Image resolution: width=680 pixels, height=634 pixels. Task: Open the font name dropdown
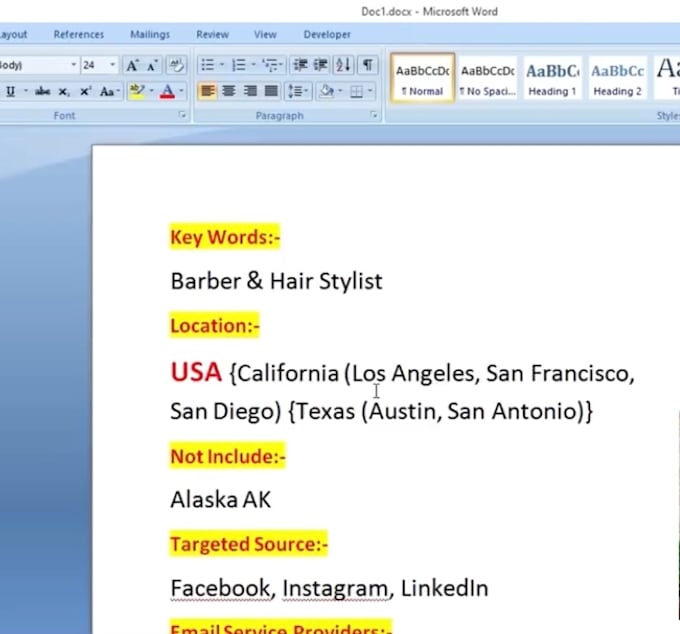tap(74, 65)
